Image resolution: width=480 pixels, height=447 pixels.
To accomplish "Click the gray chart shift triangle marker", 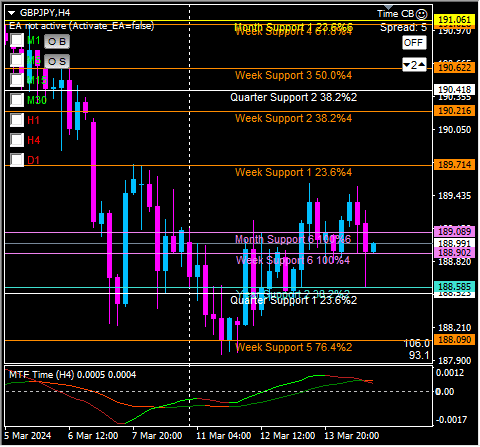I will pyautogui.click(x=389, y=7).
